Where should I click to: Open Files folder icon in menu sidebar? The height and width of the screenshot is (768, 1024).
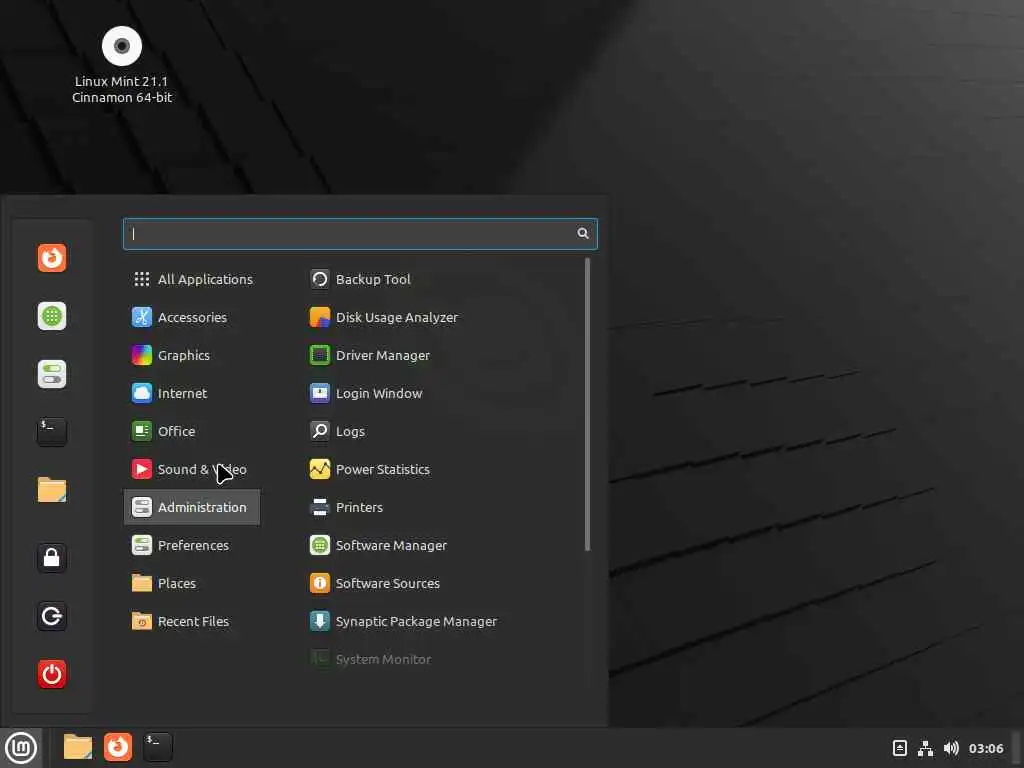click(52, 490)
